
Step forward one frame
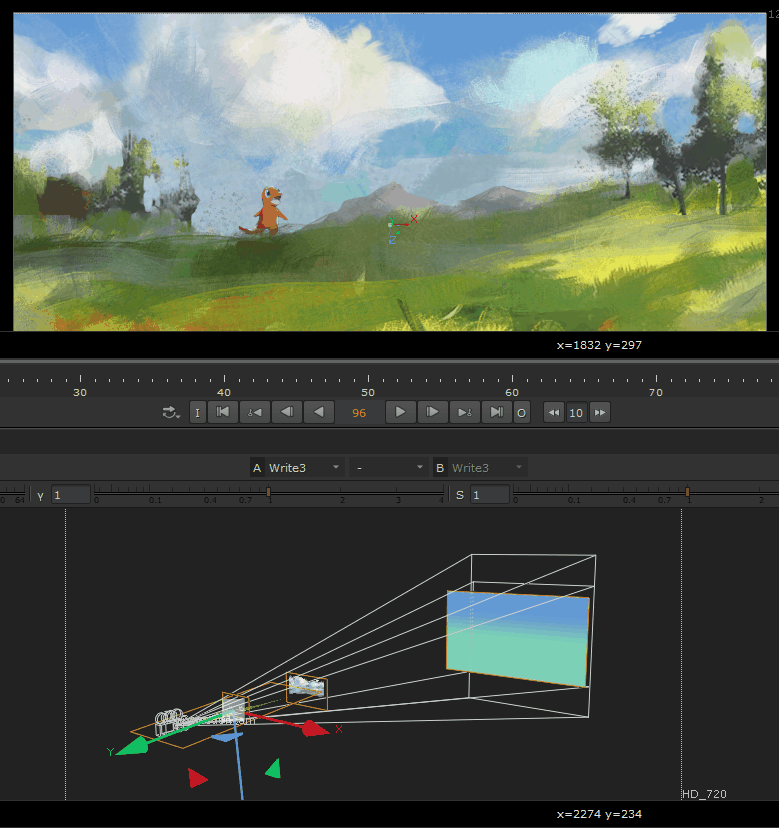432,412
